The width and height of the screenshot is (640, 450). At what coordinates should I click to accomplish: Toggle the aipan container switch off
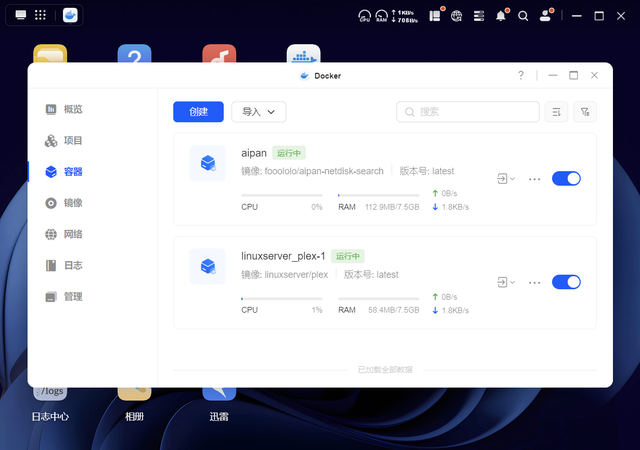tap(566, 178)
